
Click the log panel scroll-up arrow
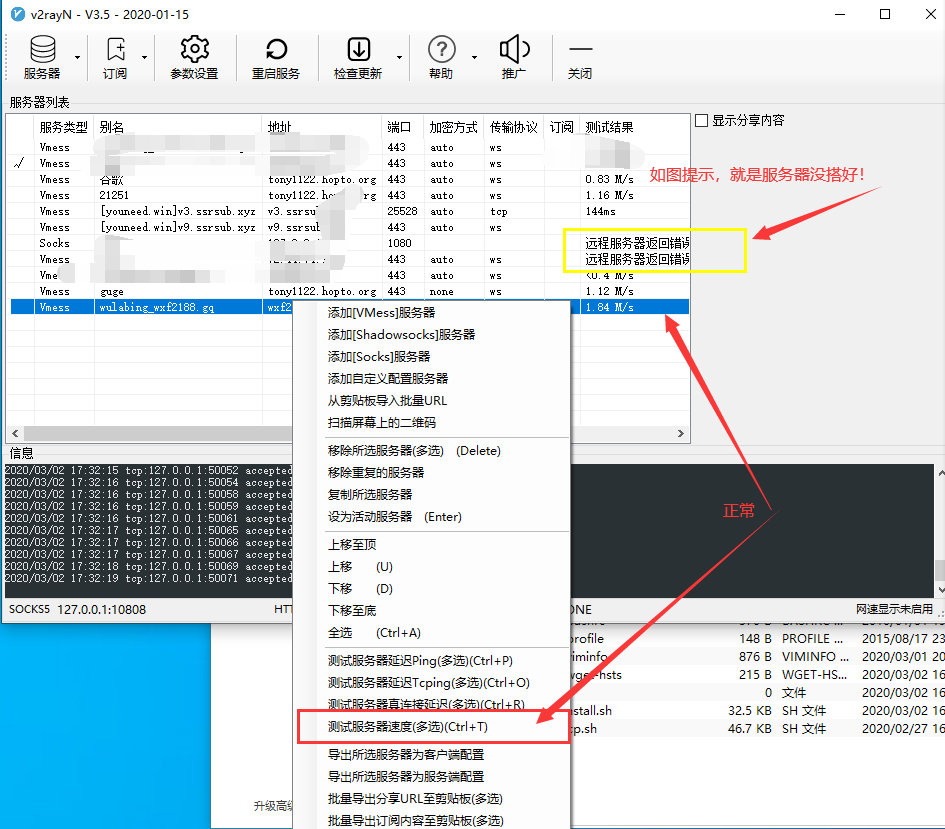940,474
